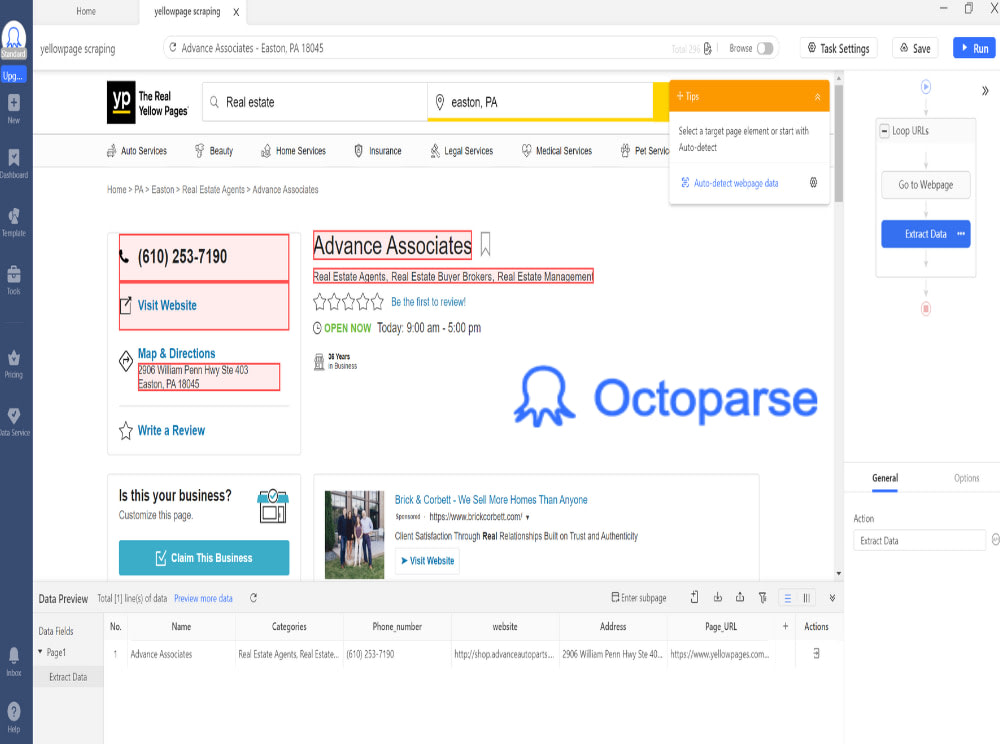The image size is (1000, 750).
Task: Close the yellowpage scraping tab
Action: (x=236, y=12)
